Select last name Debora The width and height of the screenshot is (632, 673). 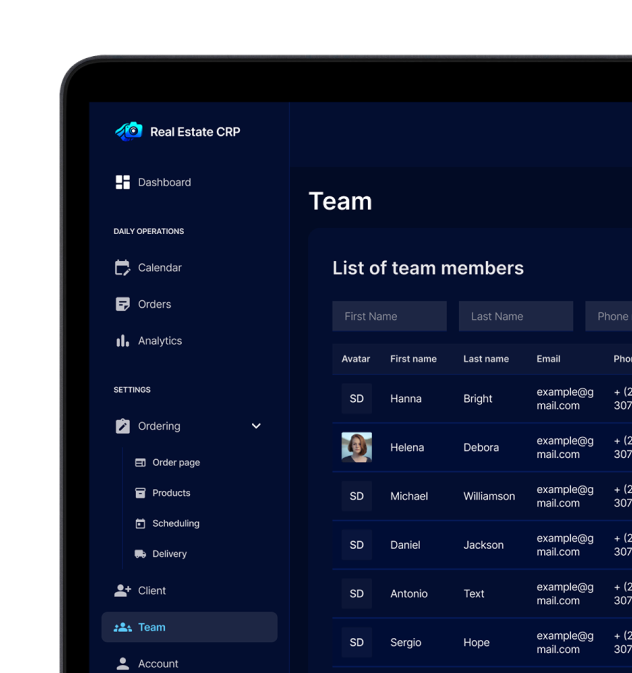(x=481, y=447)
